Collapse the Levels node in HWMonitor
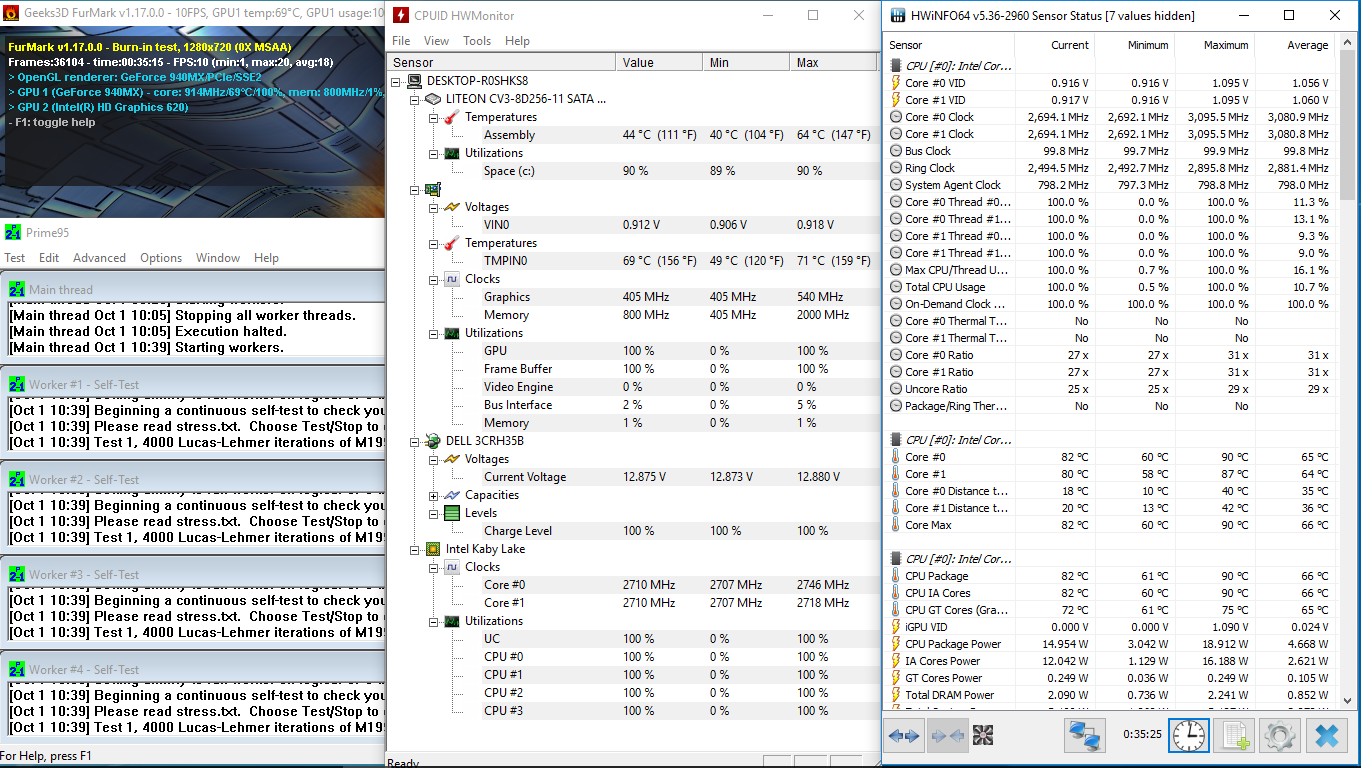Image resolution: width=1361 pixels, height=768 pixels. pos(433,513)
